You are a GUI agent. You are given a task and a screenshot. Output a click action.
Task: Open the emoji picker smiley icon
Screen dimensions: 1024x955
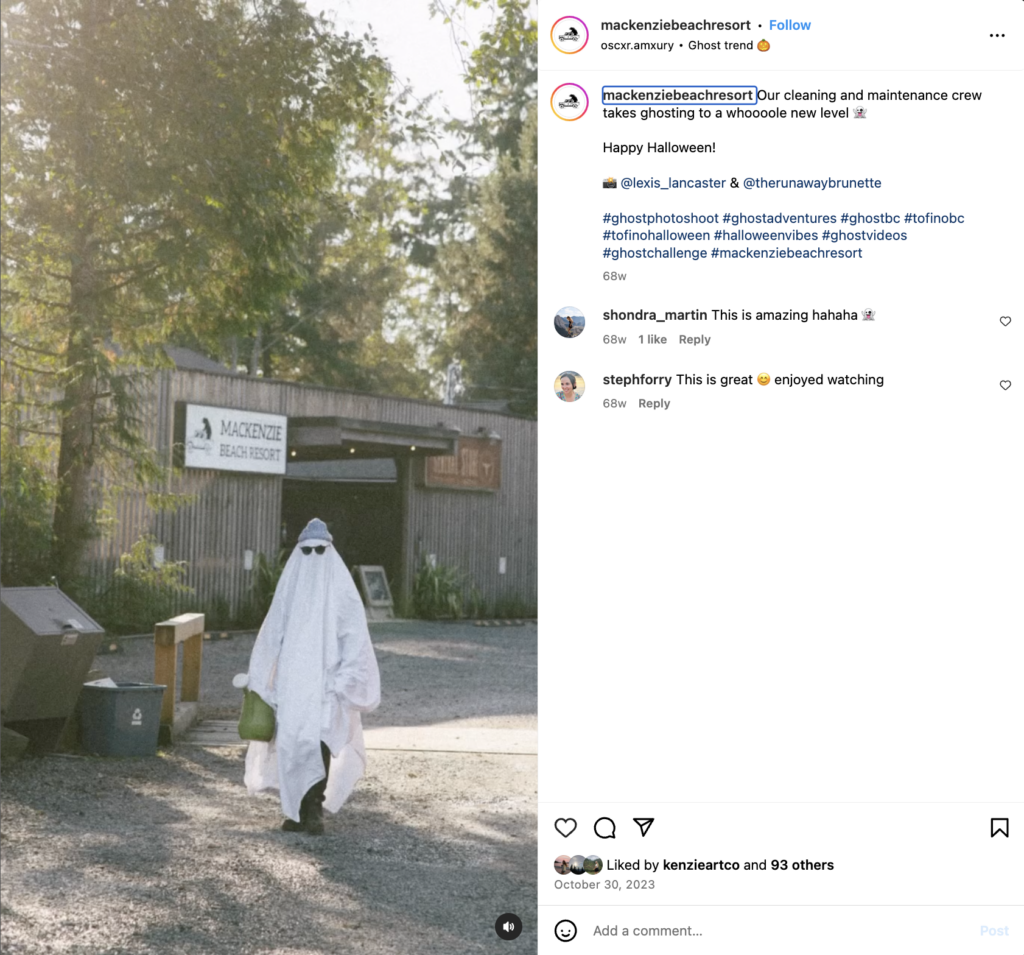pyautogui.click(x=566, y=931)
